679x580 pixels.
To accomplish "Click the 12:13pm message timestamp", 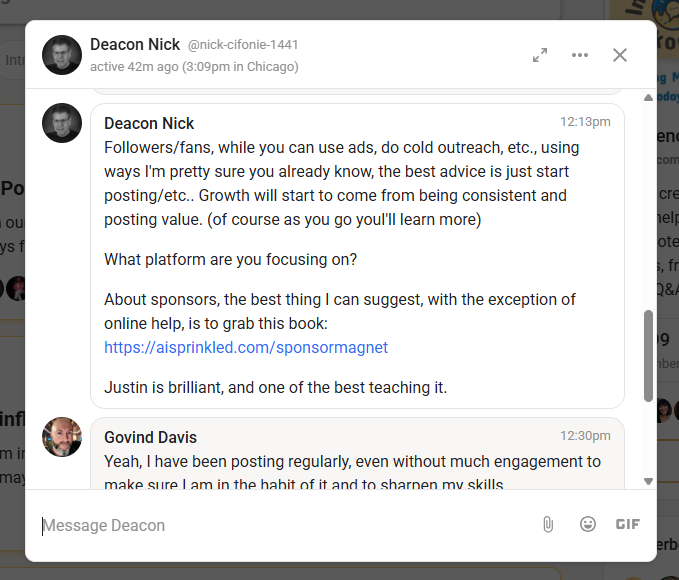I will pyautogui.click(x=585, y=122).
